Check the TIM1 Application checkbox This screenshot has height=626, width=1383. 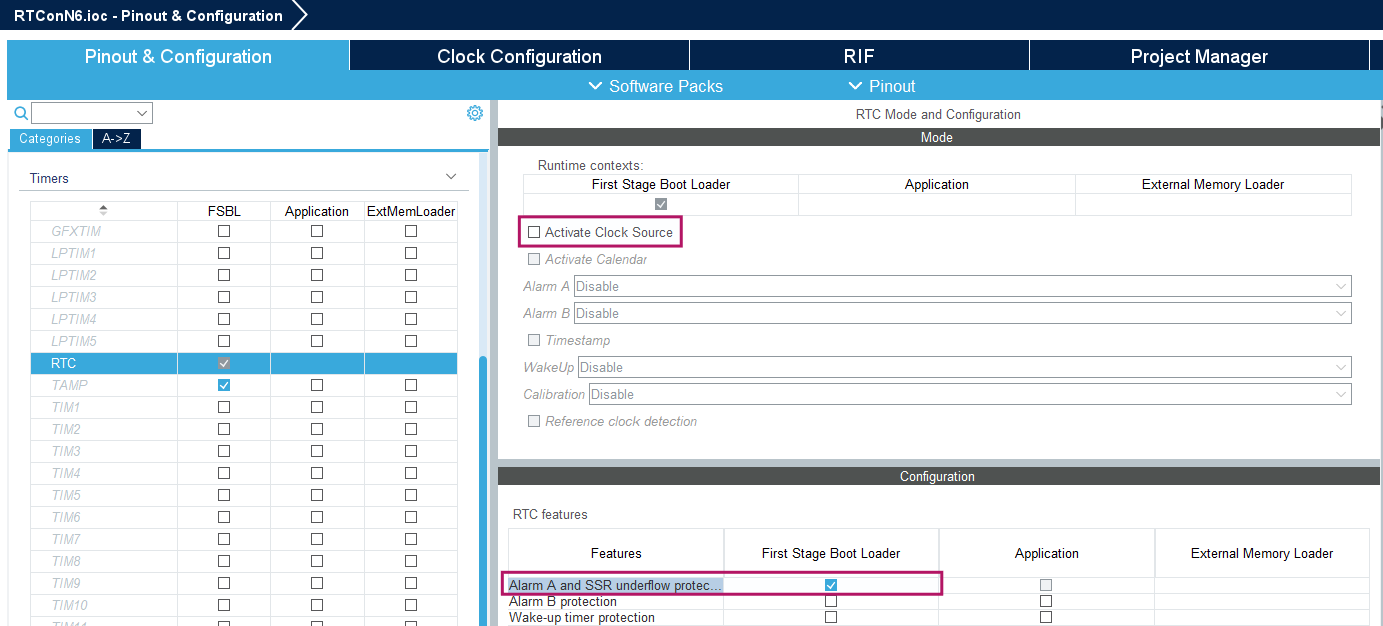point(317,406)
